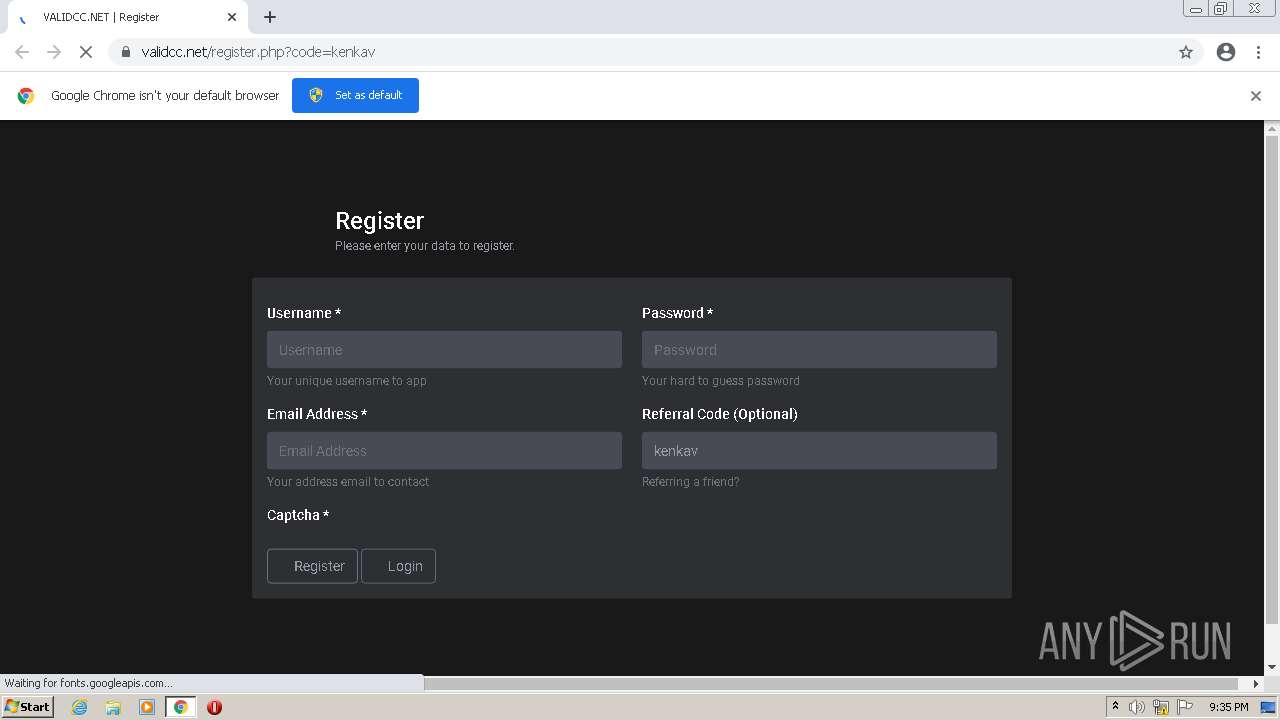1280x720 pixels.
Task: Open red antivirus icon in taskbar
Action: (214, 707)
